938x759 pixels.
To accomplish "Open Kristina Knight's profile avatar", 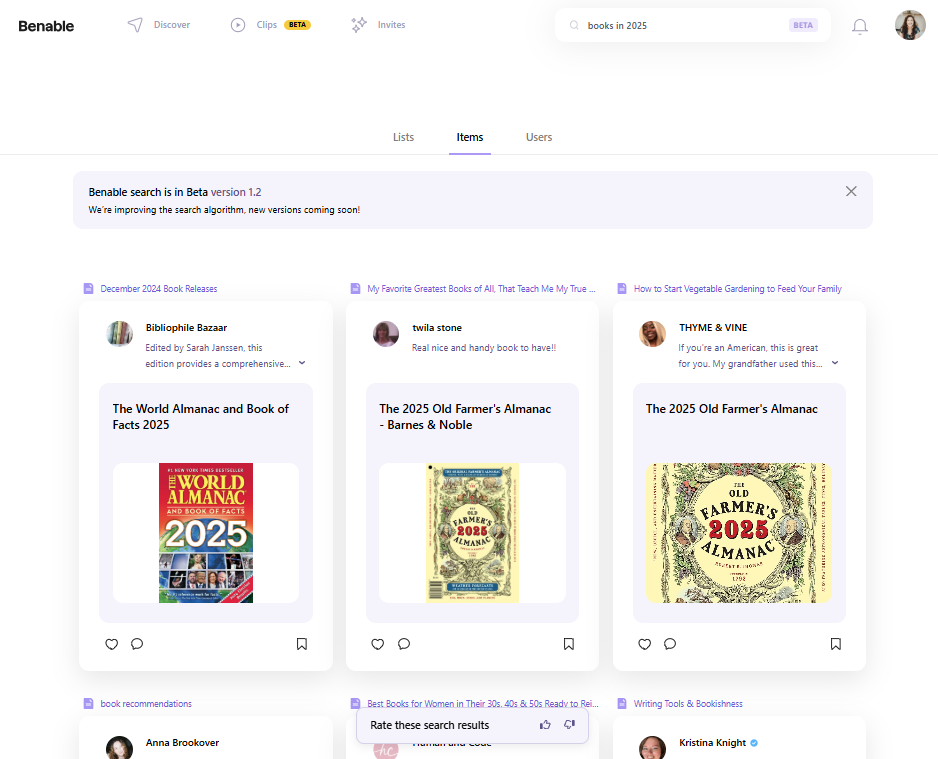I will click(653, 748).
